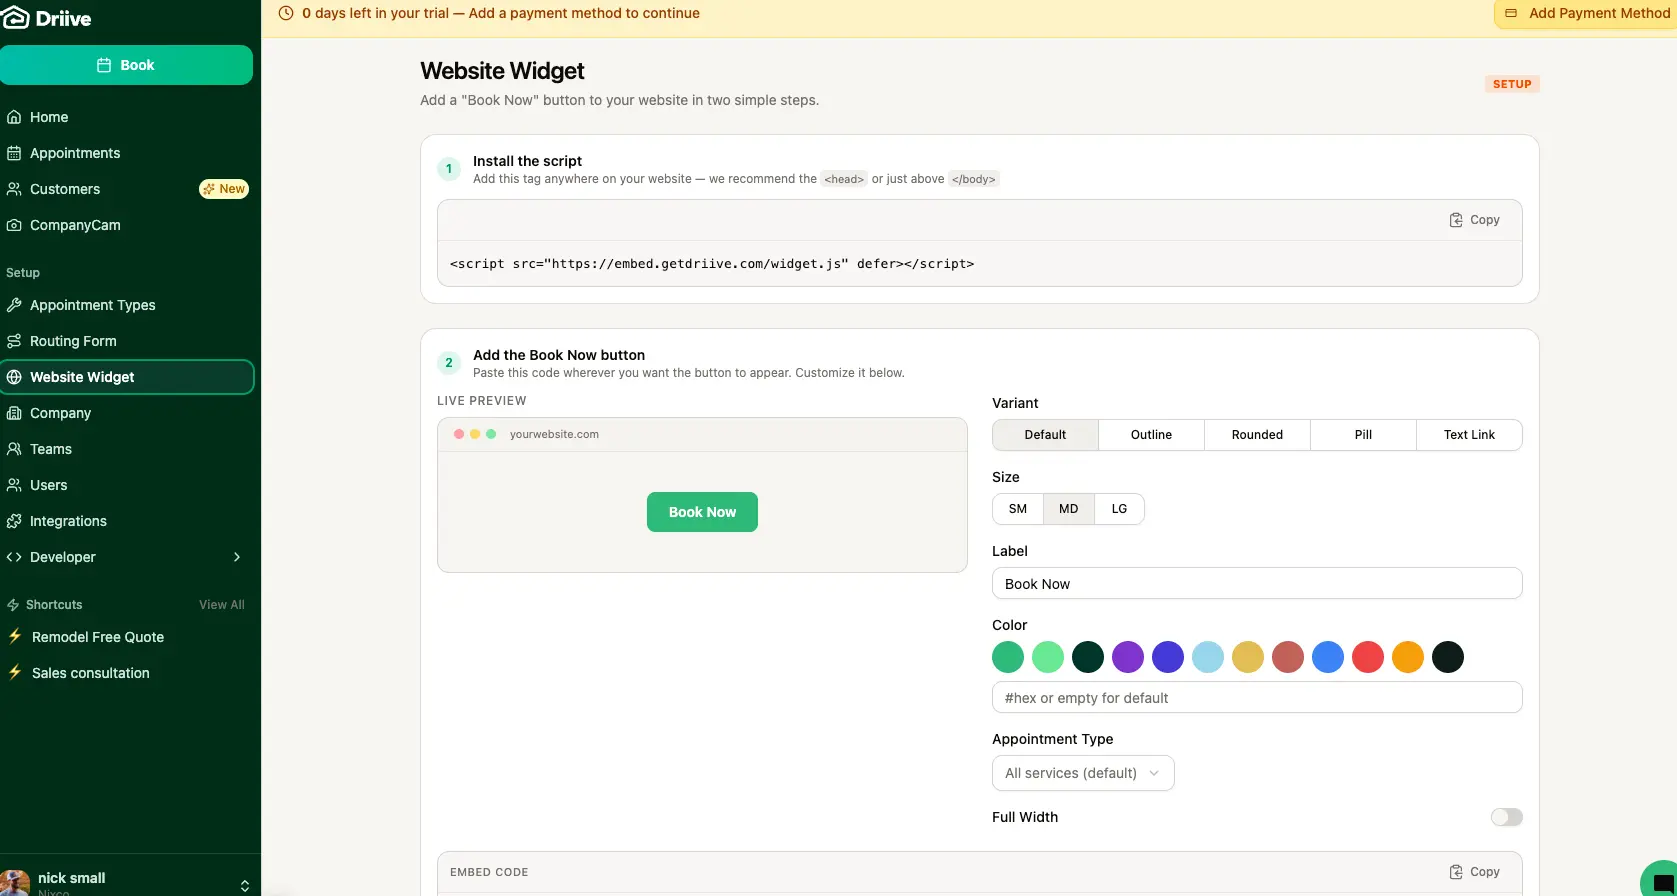Click the nick small profile avatar
1677x896 pixels.
tap(15, 882)
